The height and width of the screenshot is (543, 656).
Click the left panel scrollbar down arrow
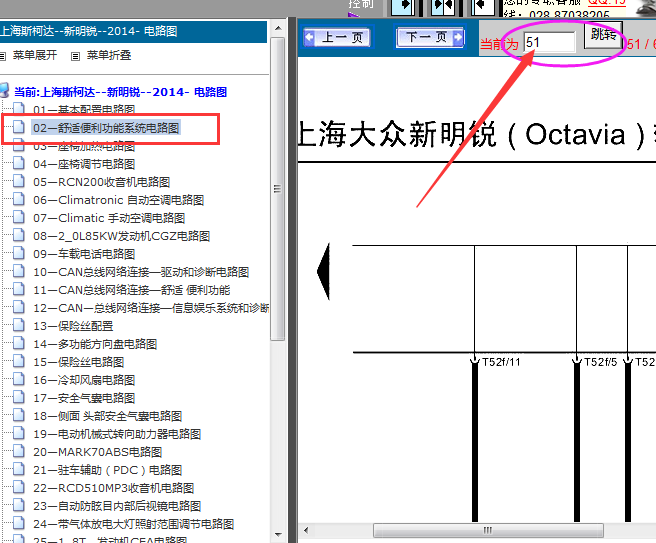point(278,535)
